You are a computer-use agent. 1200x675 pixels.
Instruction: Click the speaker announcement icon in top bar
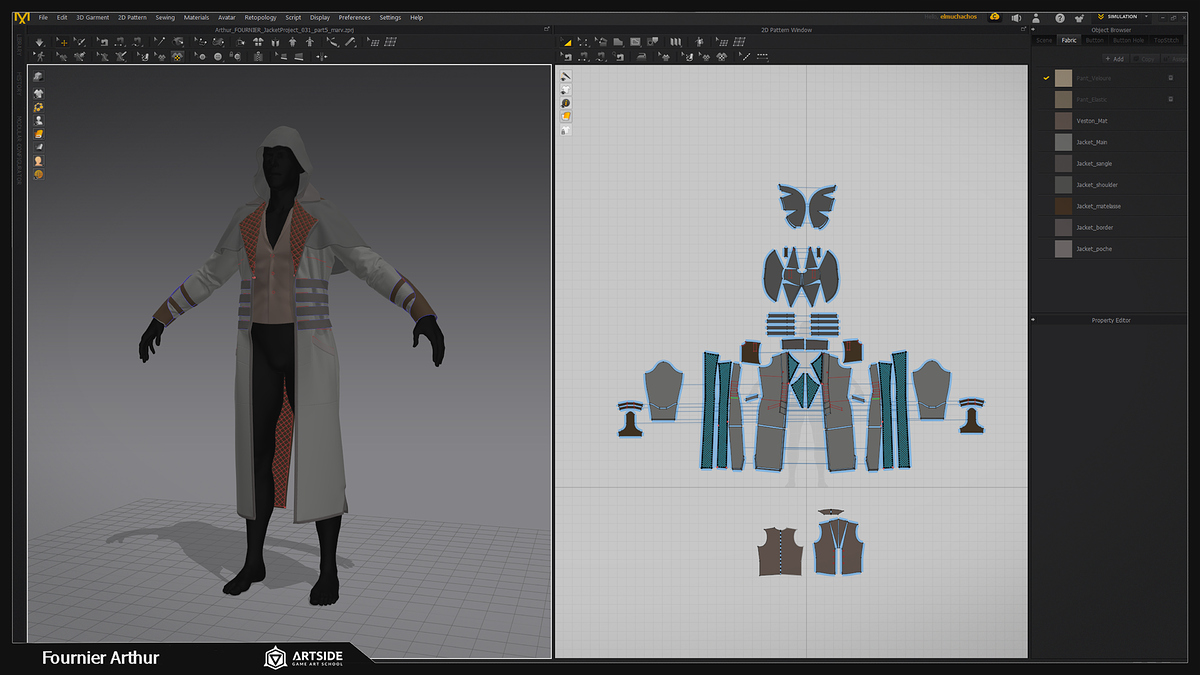point(1016,17)
